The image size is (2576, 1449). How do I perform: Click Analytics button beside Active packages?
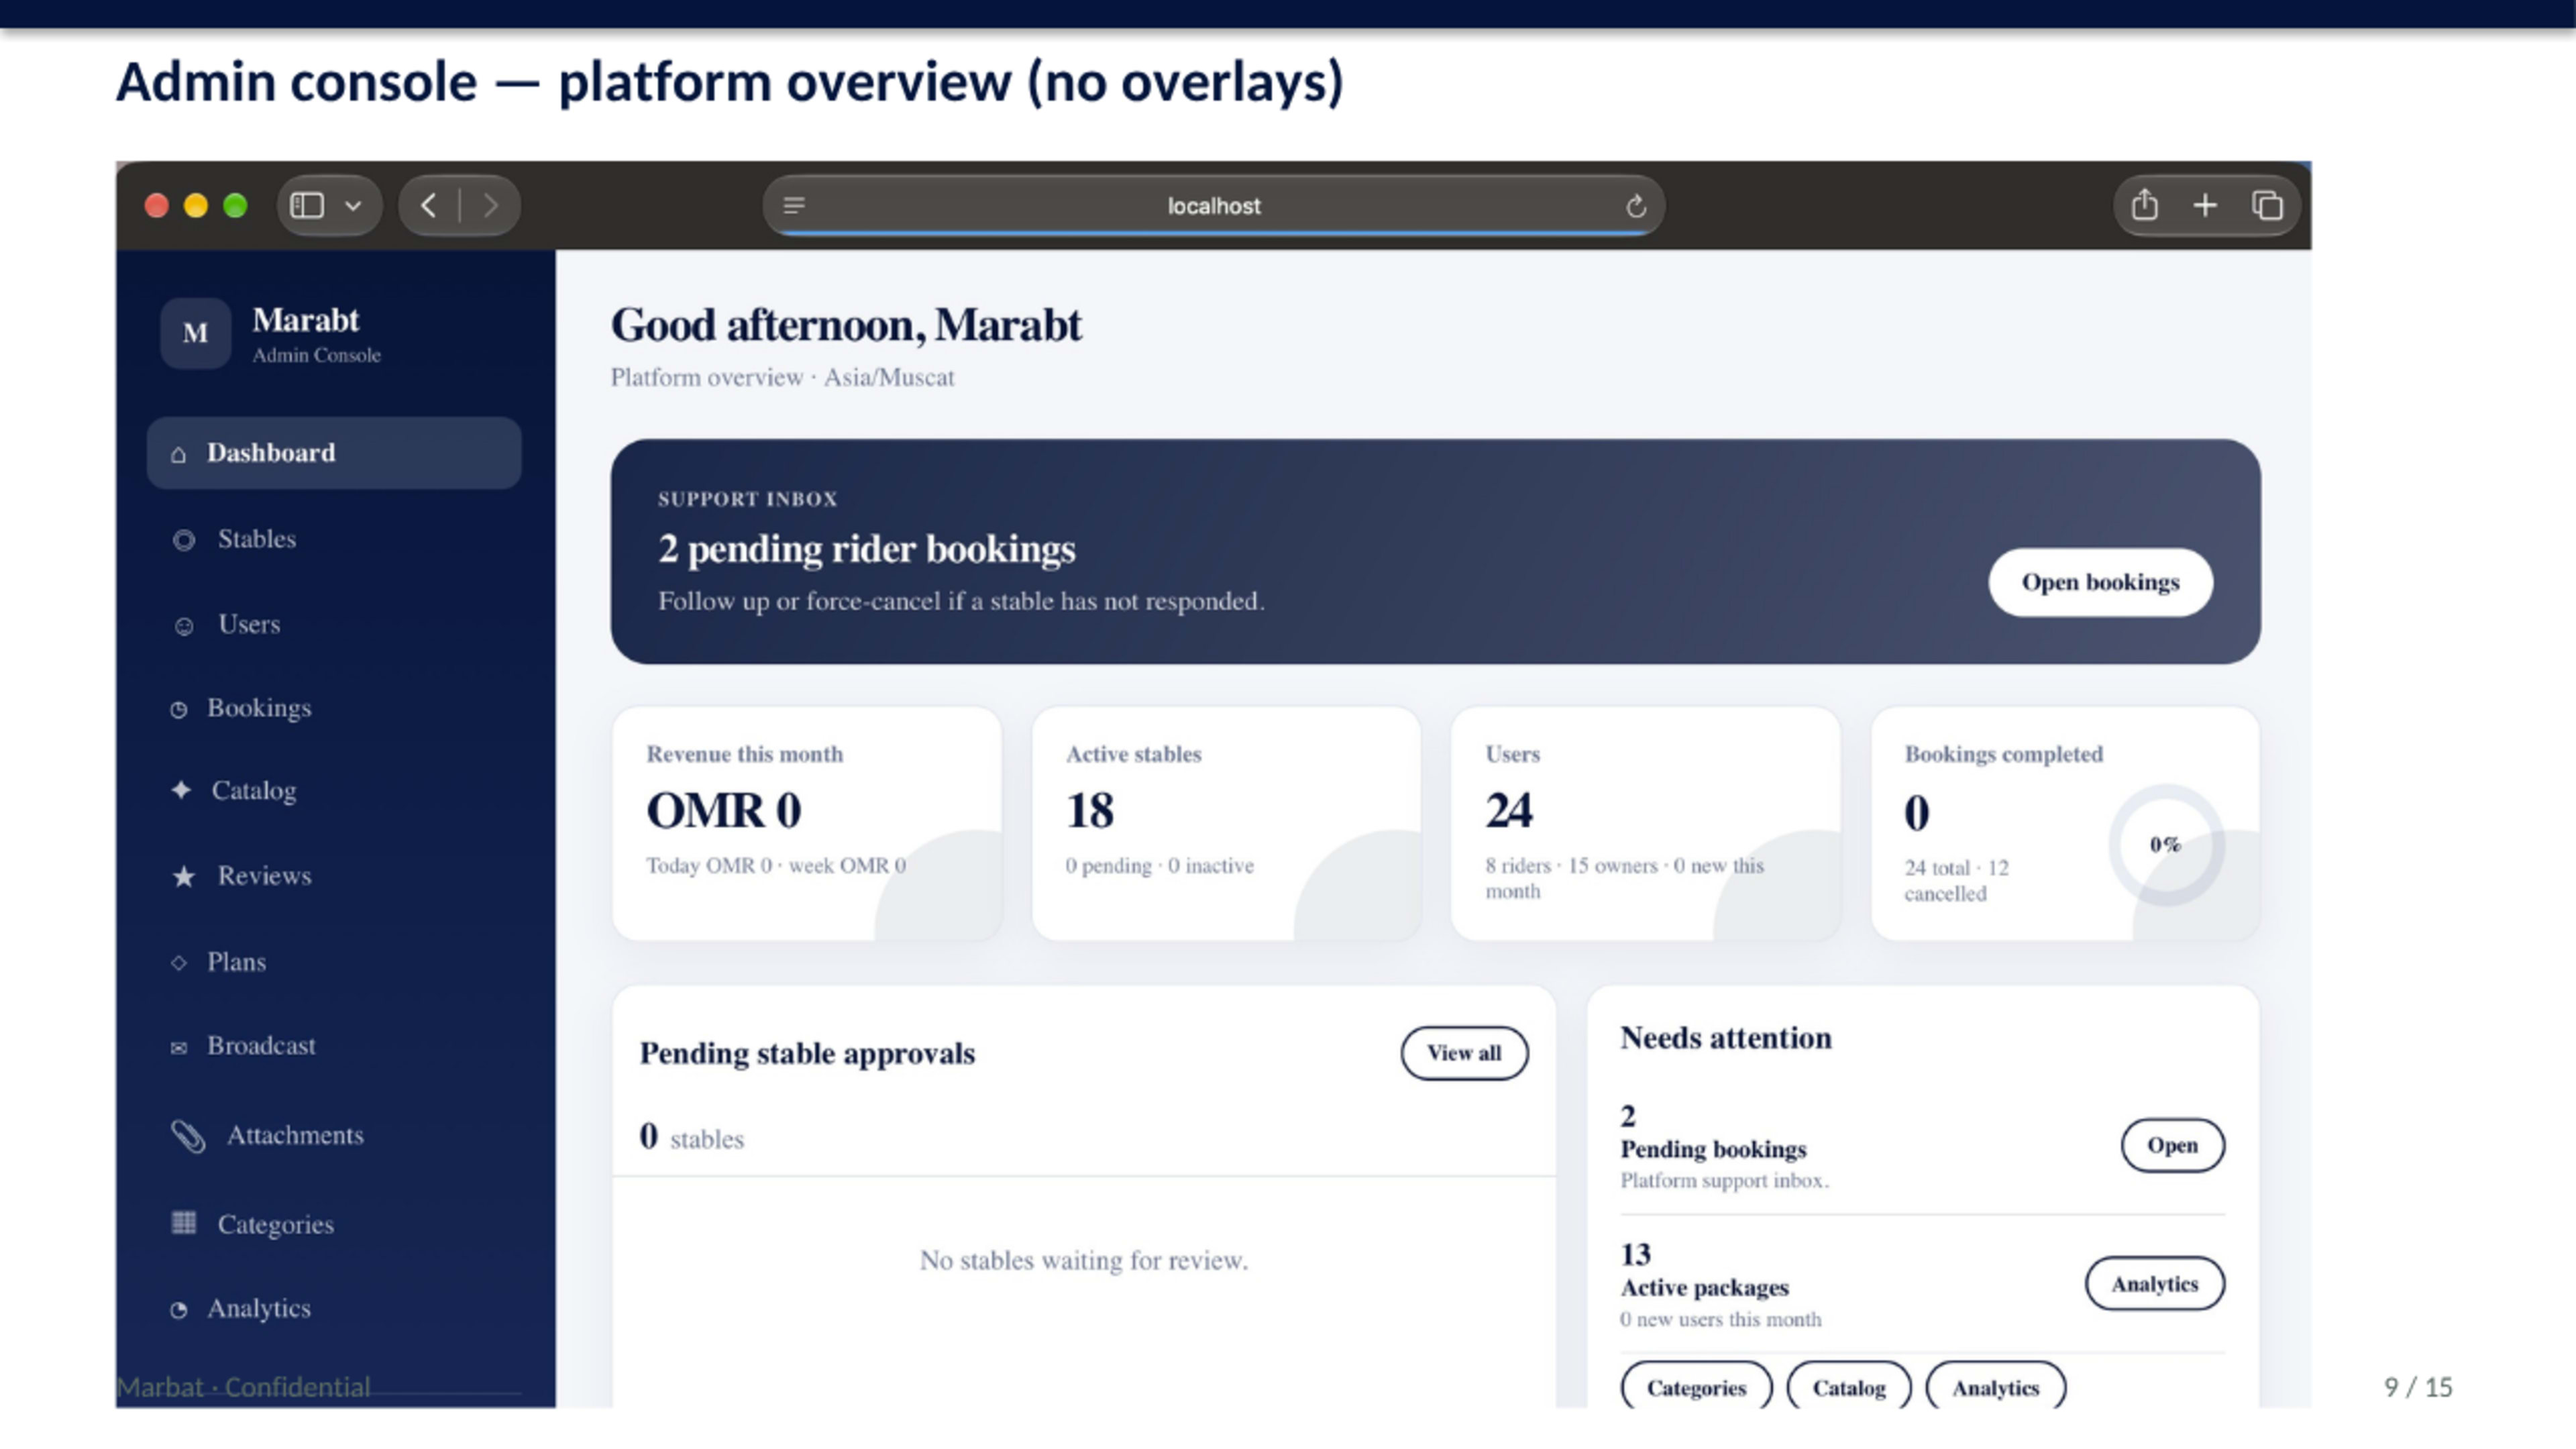coord(2154,1283)
